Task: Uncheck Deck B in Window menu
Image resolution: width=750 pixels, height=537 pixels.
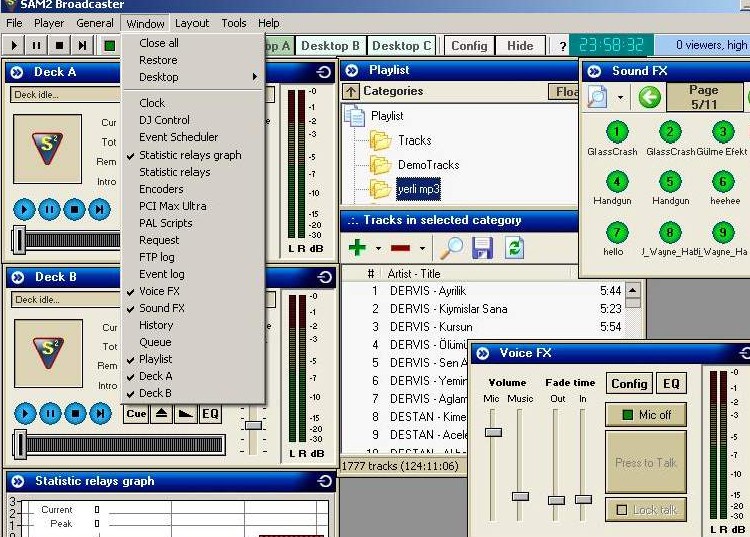Action: coord(155,393)
